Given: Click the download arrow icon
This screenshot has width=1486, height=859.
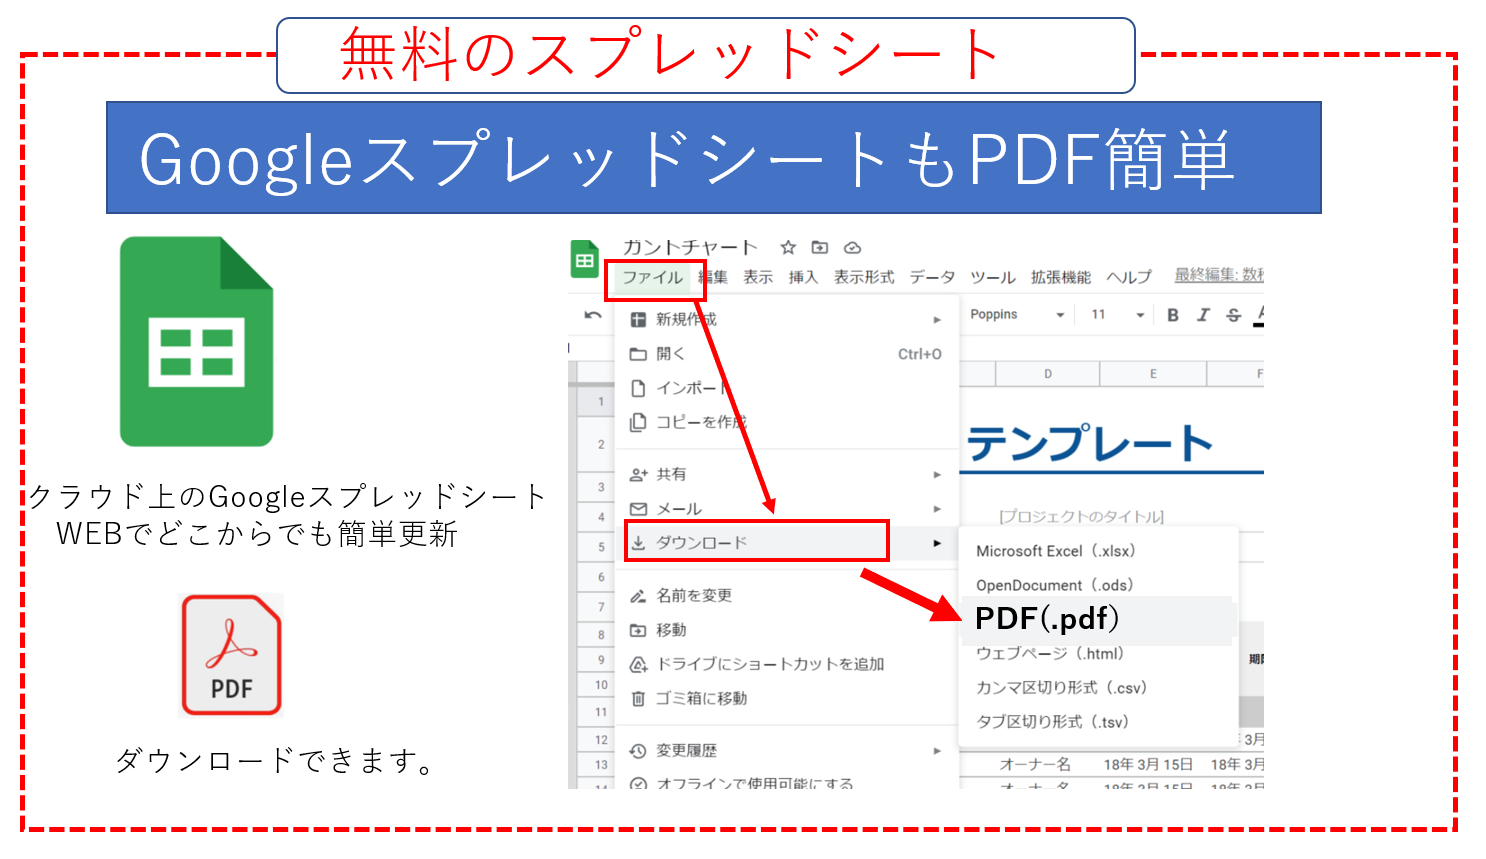Looking at the screenshot, I should click(x=638, y=543).
